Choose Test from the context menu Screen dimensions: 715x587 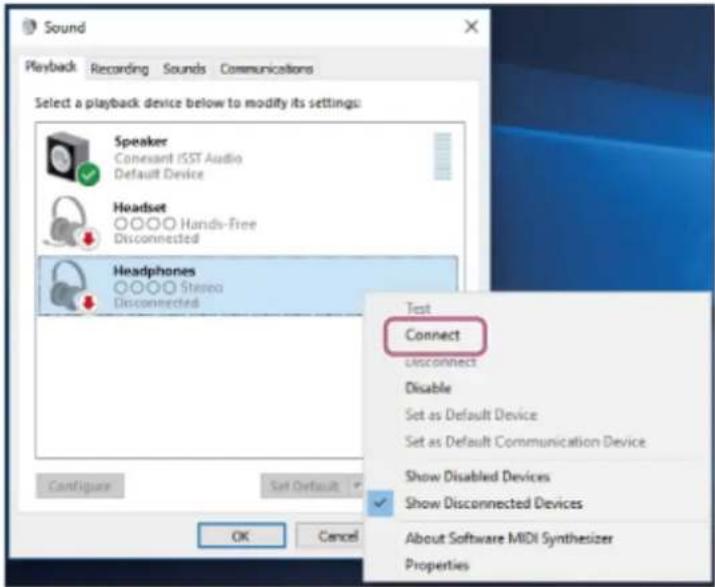pos(418,308)
